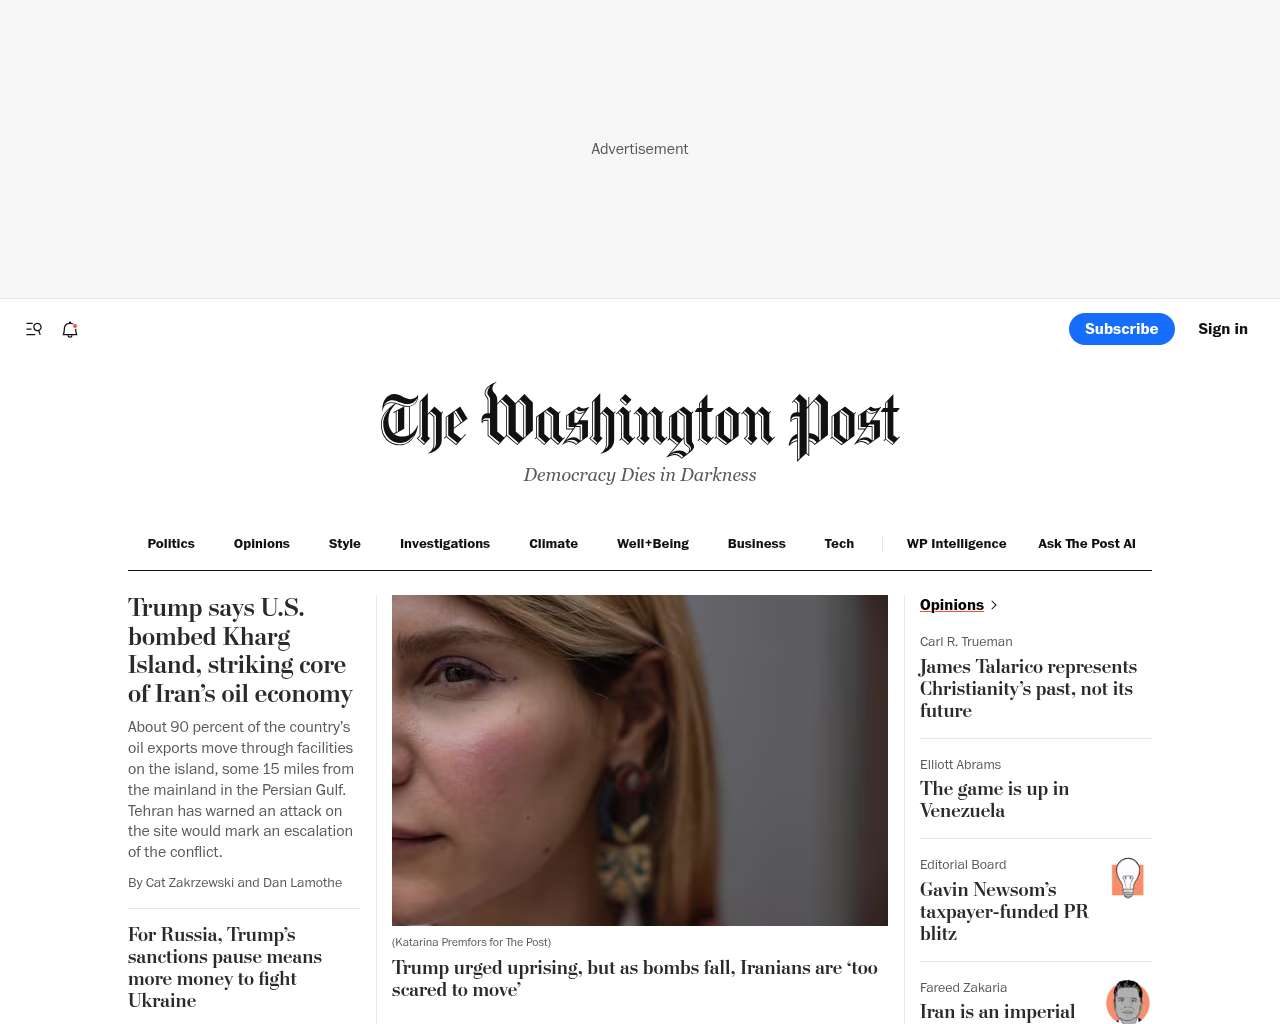
Task: Open photo of woman with earring
Action: pos(640,760)
